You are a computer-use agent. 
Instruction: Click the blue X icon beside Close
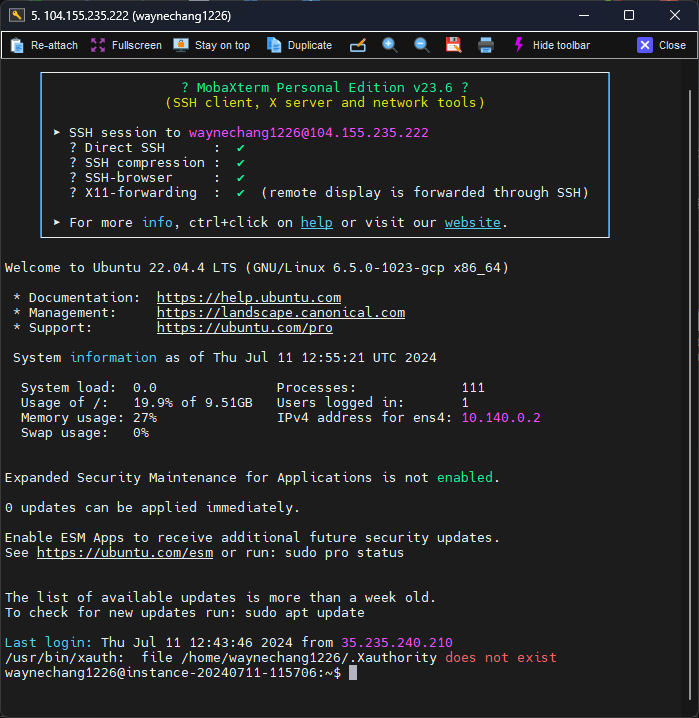645,45
